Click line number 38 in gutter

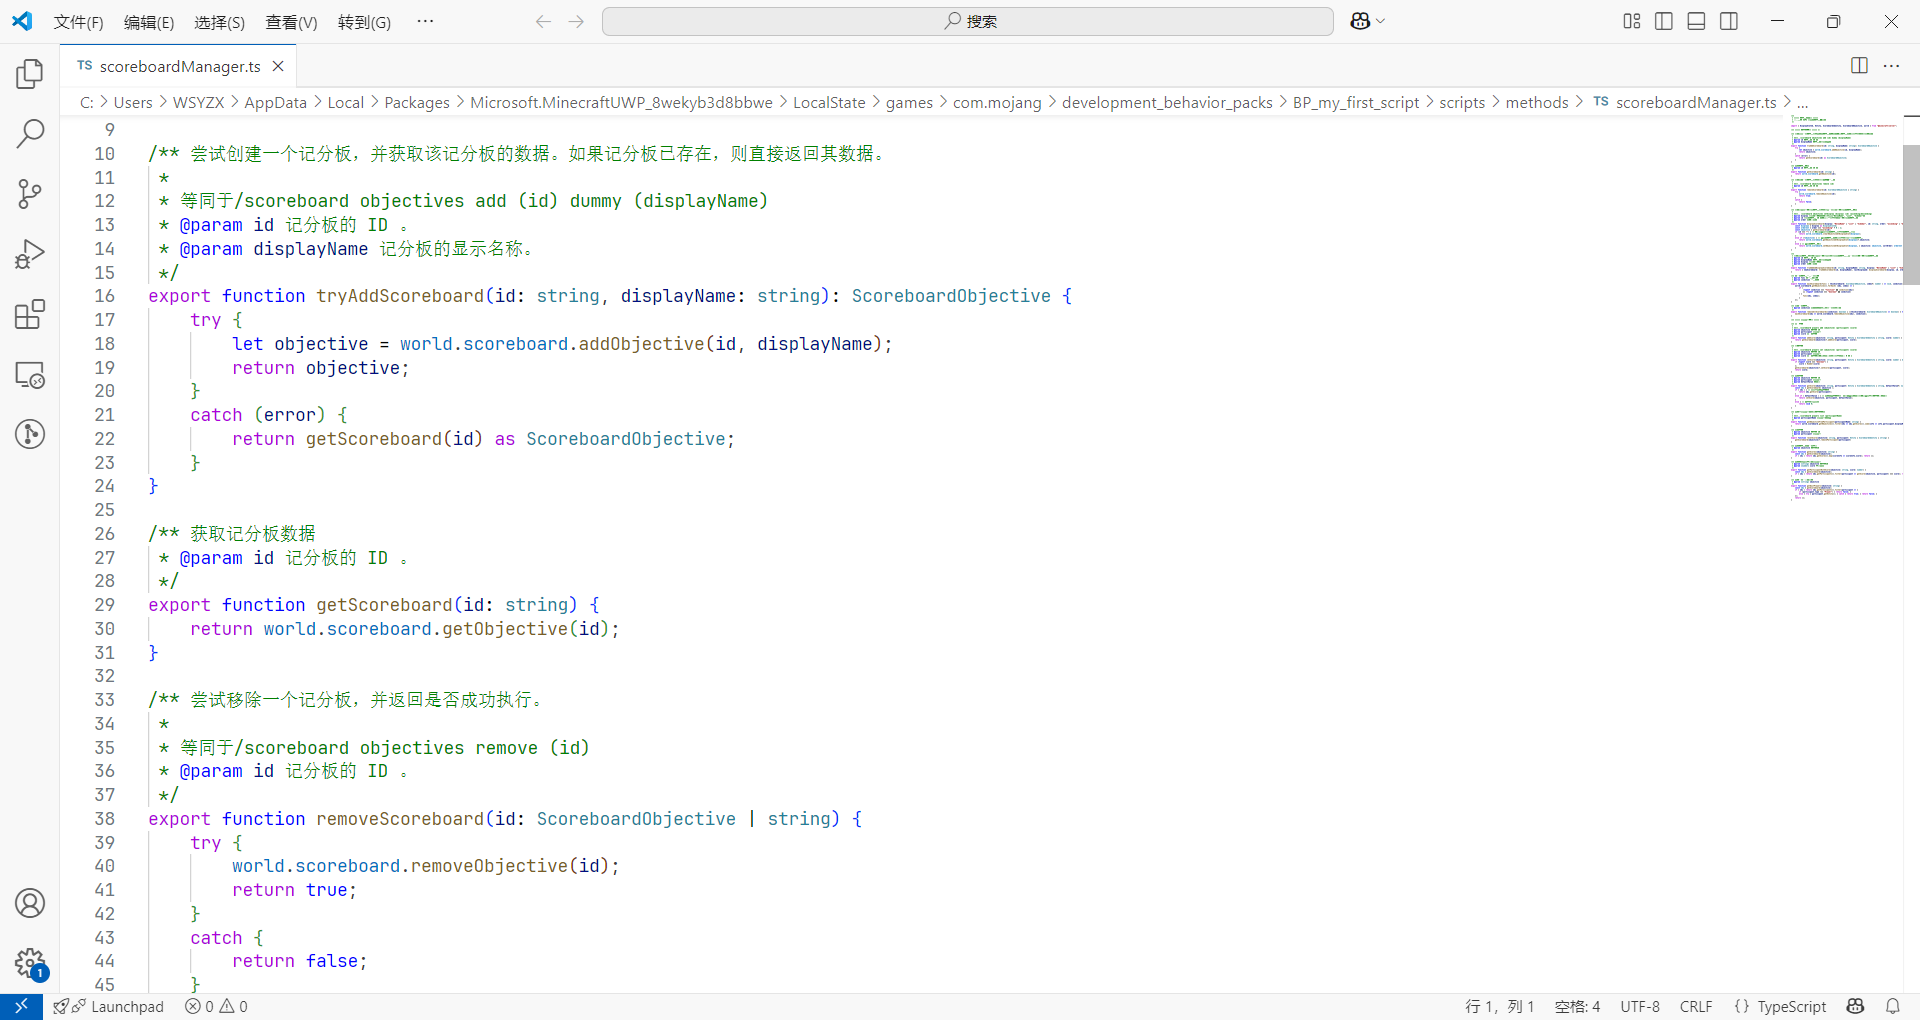tap(105, 819)
